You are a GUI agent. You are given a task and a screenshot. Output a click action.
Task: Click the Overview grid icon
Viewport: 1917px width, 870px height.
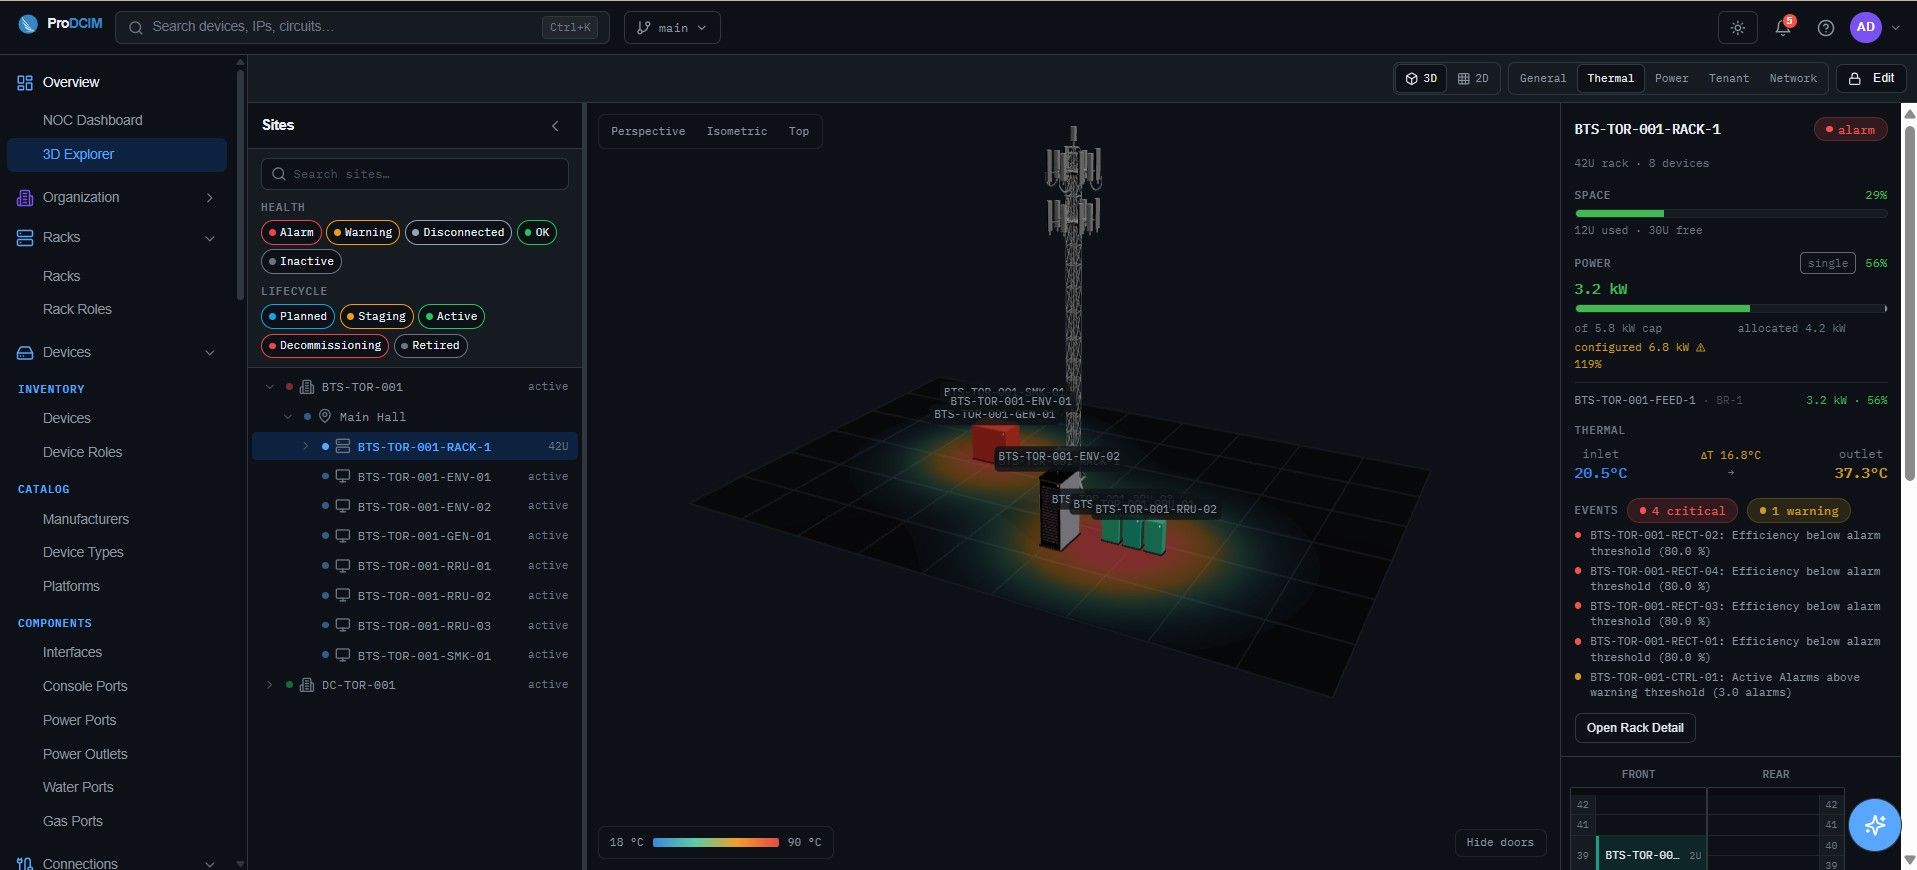click(25, 83)
